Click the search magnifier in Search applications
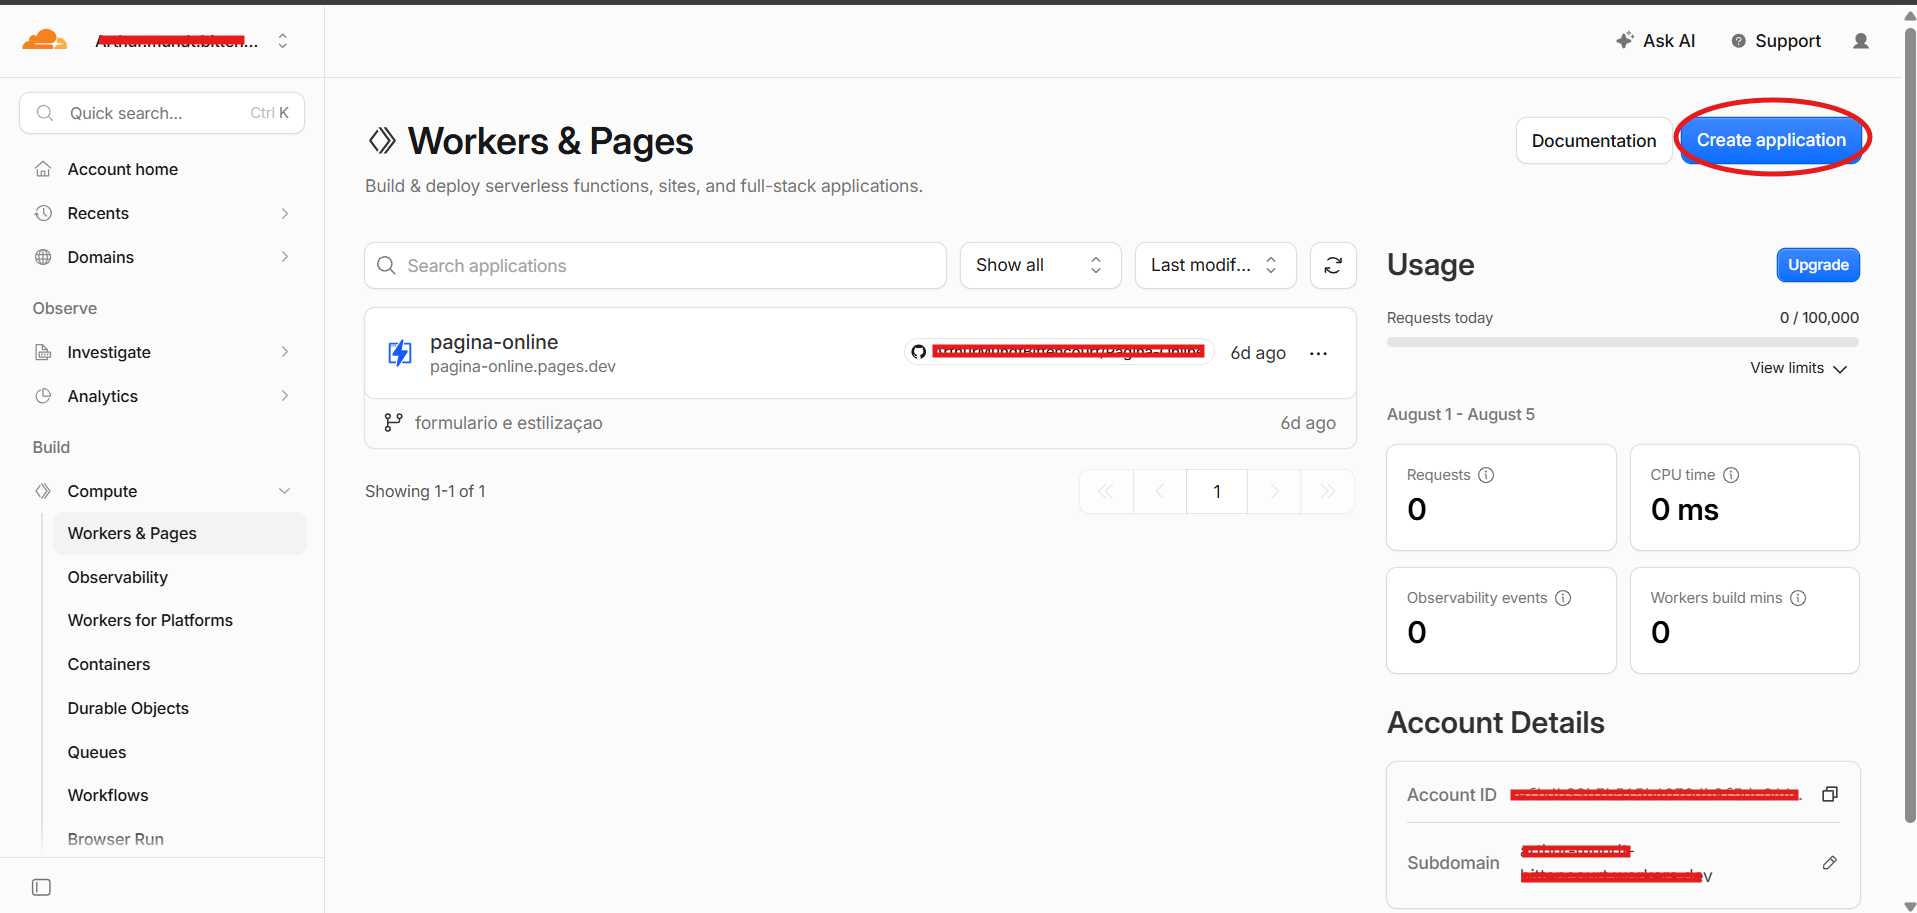 click(386, 266)
